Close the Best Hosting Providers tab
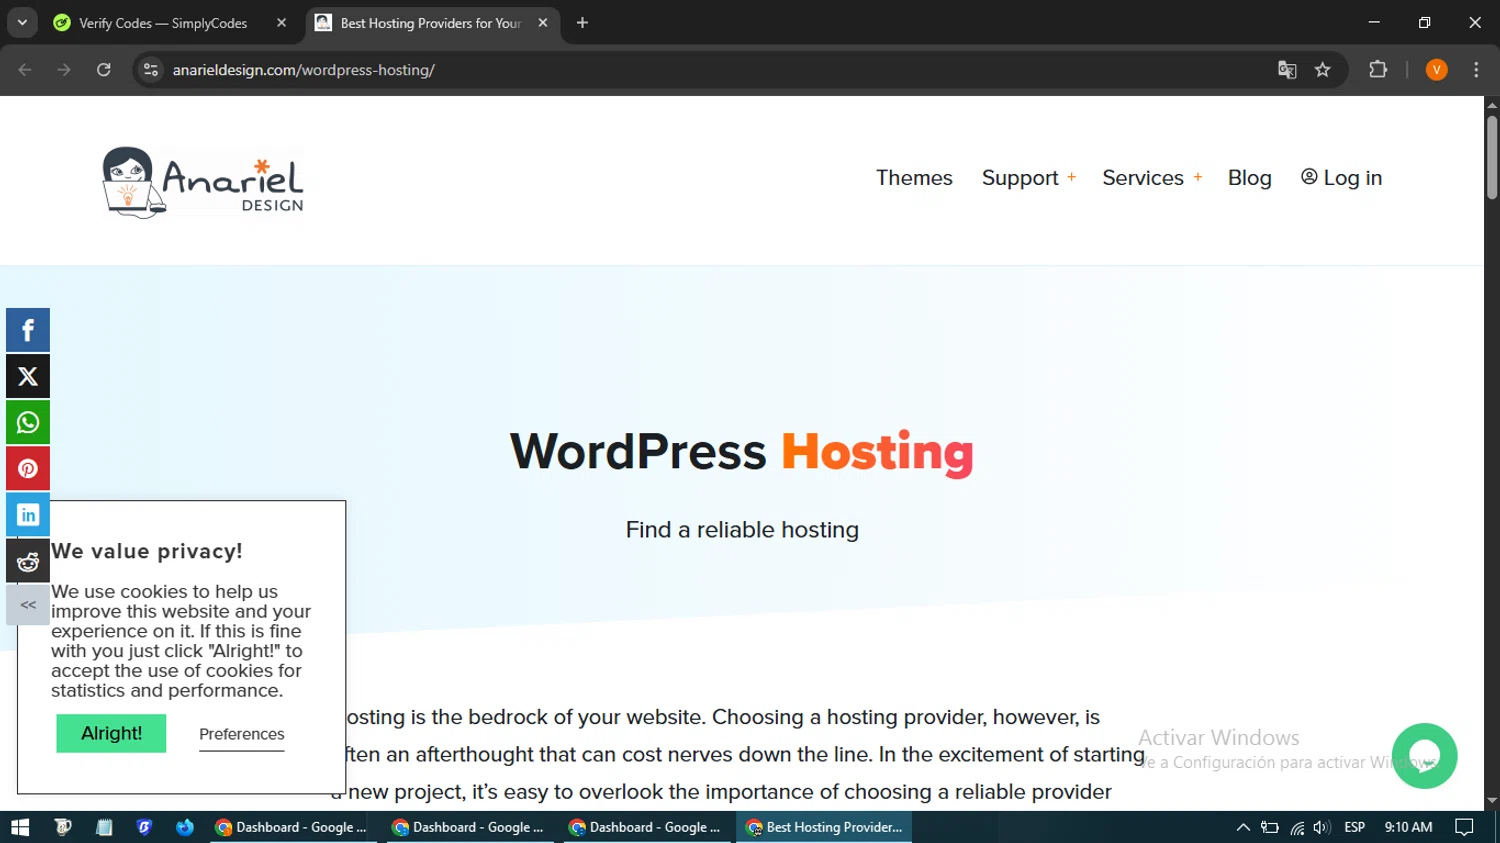Viewport: 1500px width, 843px height. [543, 23]
